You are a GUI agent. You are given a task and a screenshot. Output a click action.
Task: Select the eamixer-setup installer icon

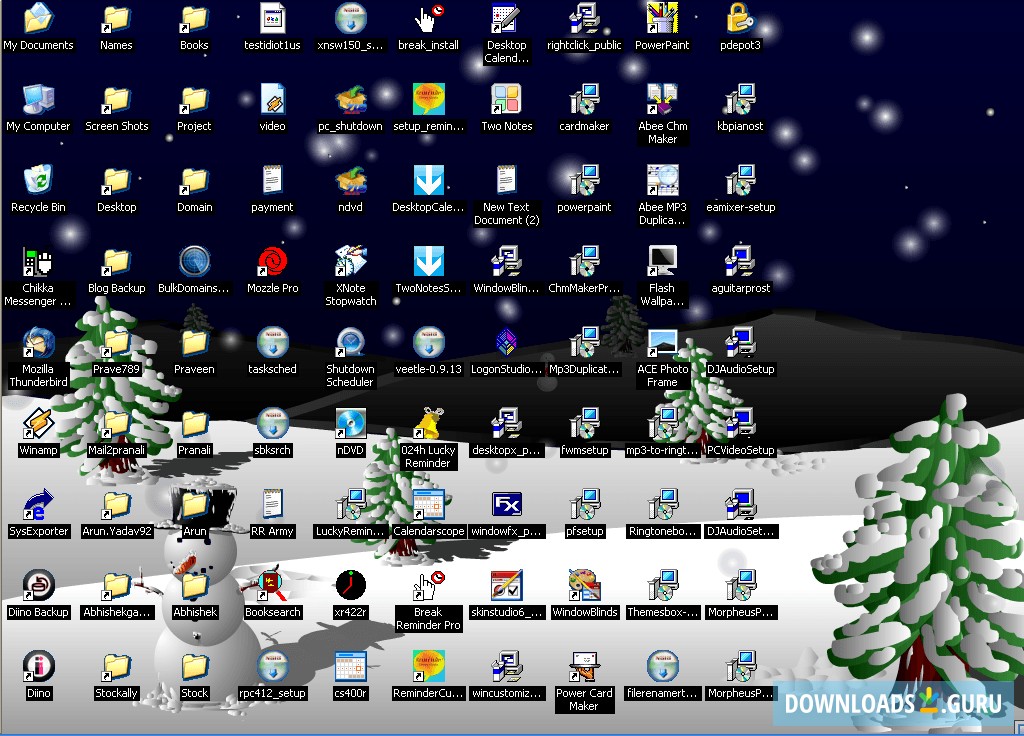(740, 180)
